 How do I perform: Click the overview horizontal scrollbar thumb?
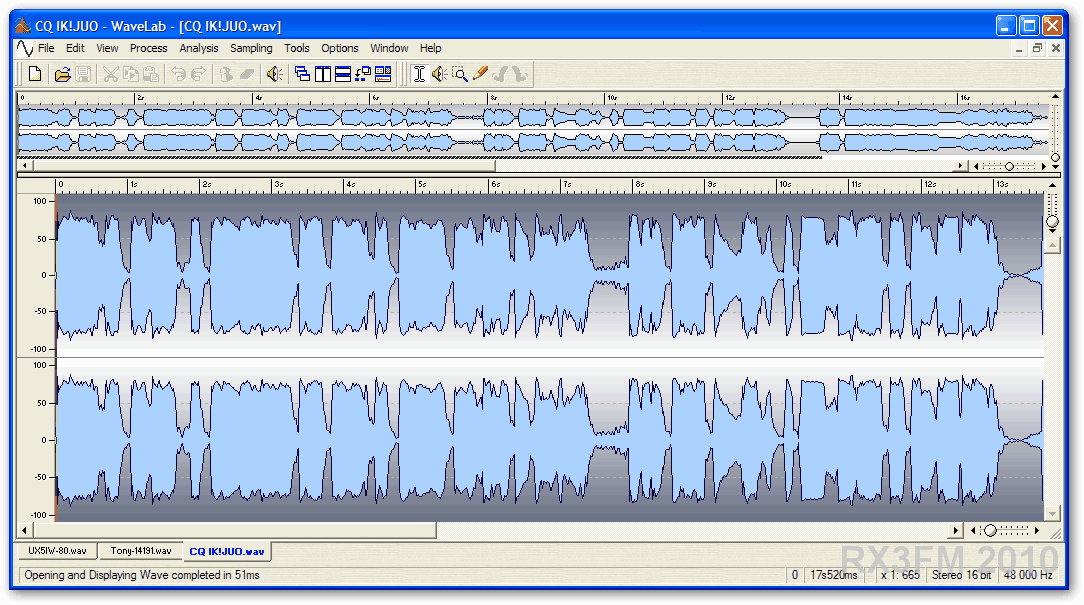coord(264,166)
